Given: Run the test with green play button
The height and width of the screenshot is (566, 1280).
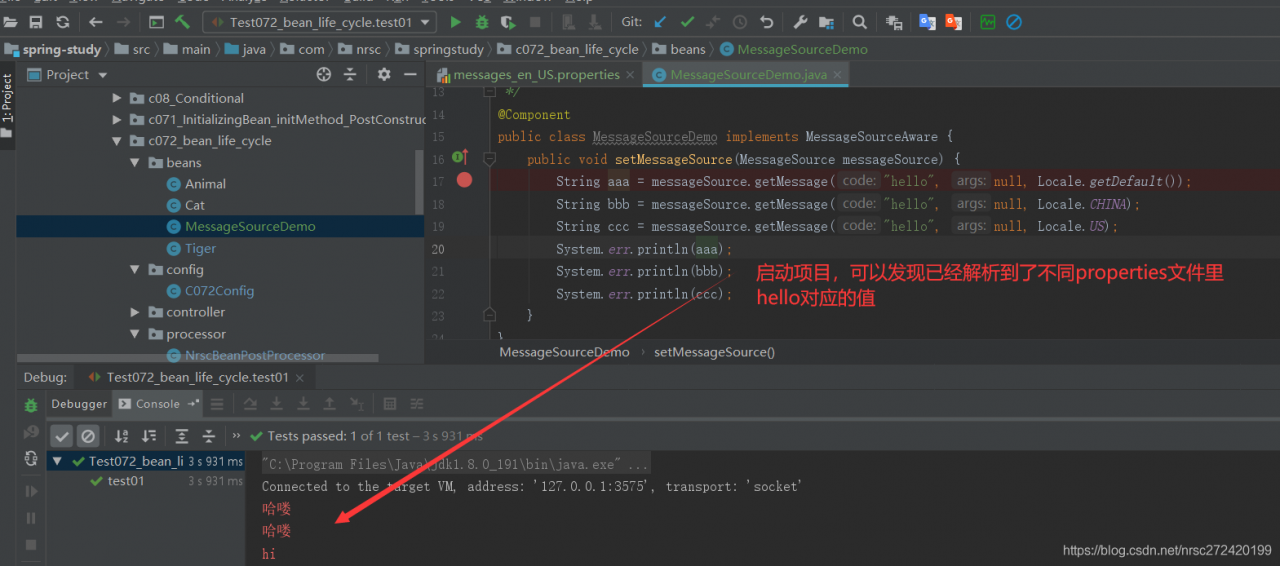Looking at the screenshot, I should (456, 21).
